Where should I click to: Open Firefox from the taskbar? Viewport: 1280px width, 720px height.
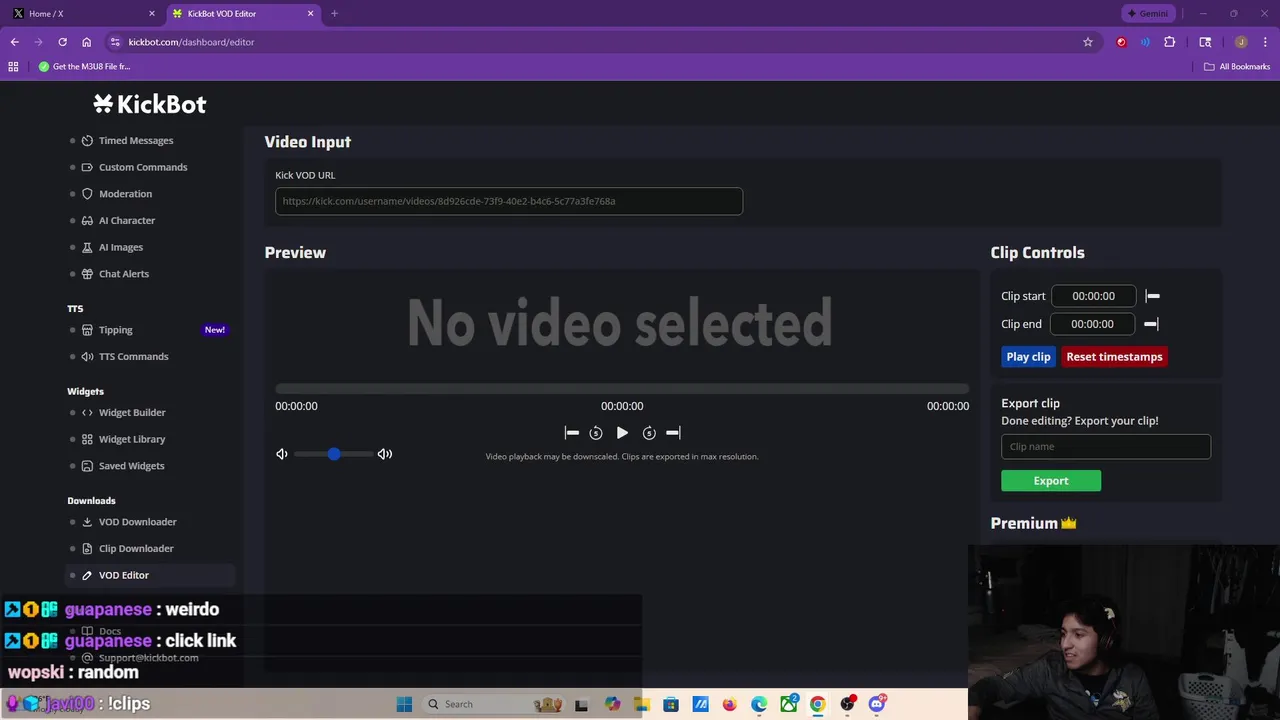tap(730, 704)
